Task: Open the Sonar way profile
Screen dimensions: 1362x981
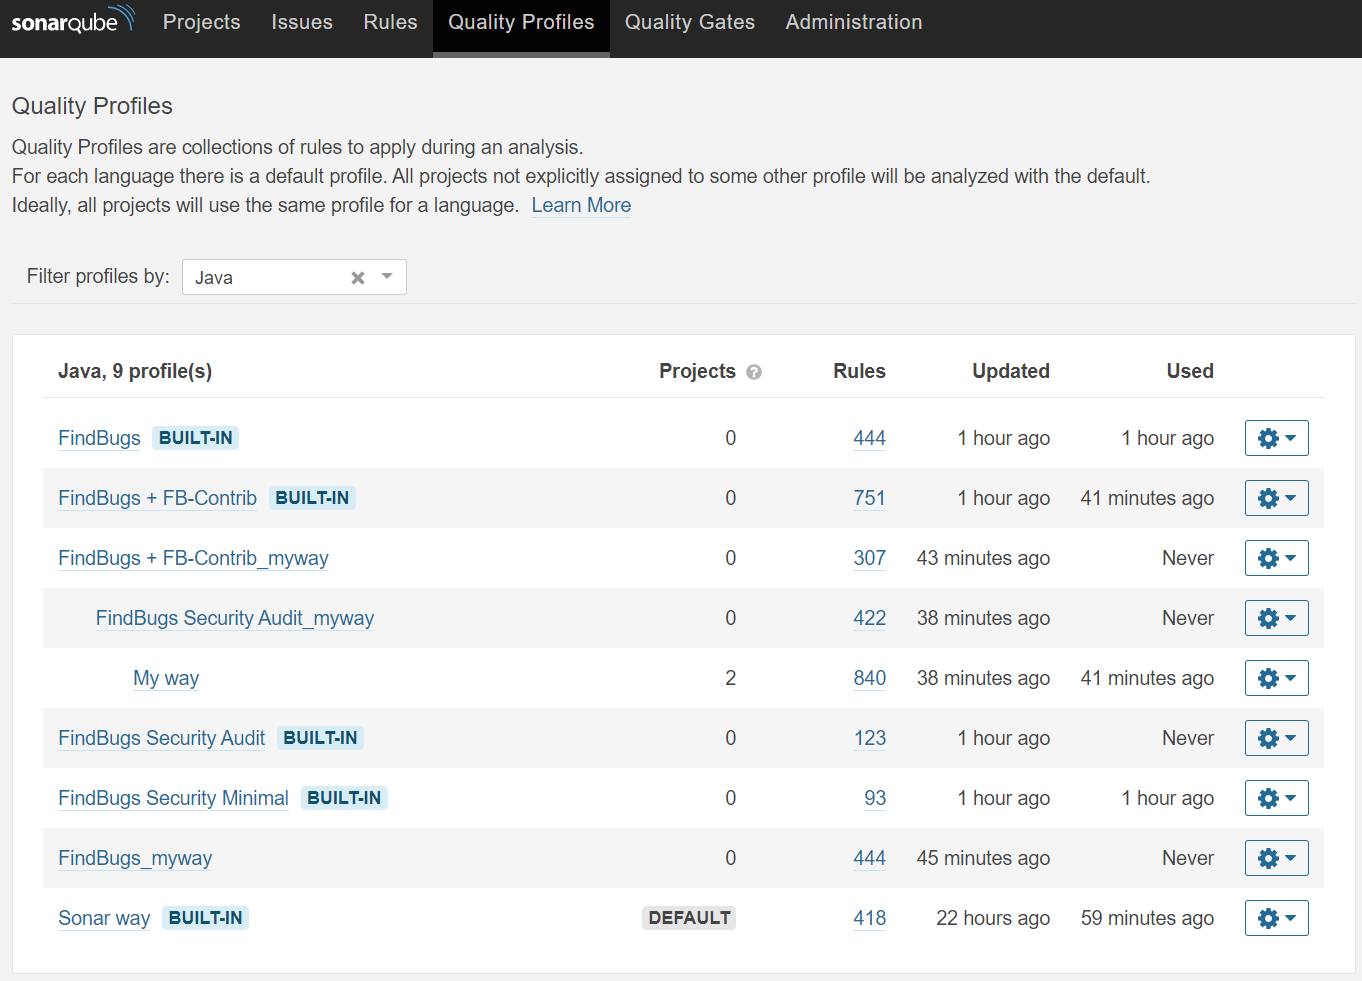Action: (x=104, y=918)
